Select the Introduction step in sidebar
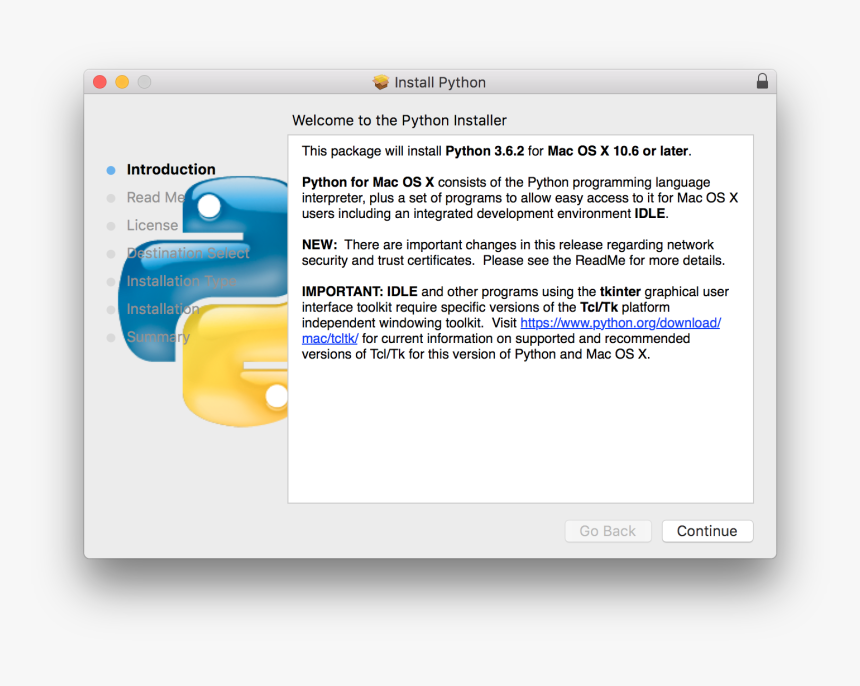The height and width of the screenshot is (686, 860). pos(171,169)
